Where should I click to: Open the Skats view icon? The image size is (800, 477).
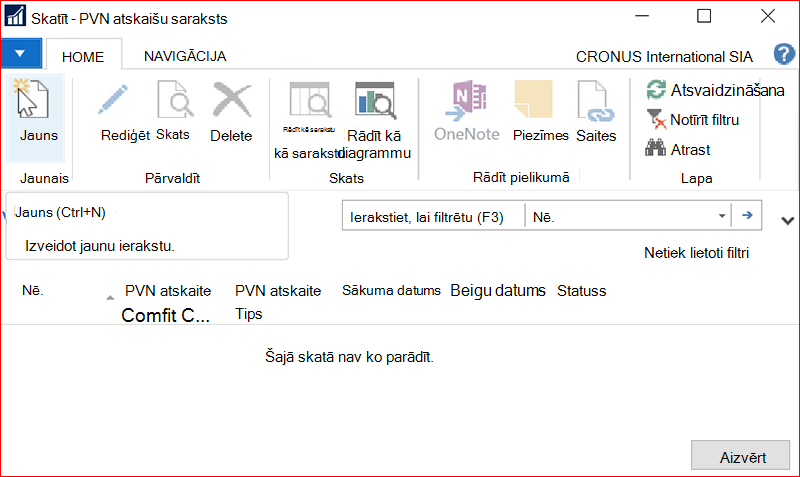click(x=175, y=99)
